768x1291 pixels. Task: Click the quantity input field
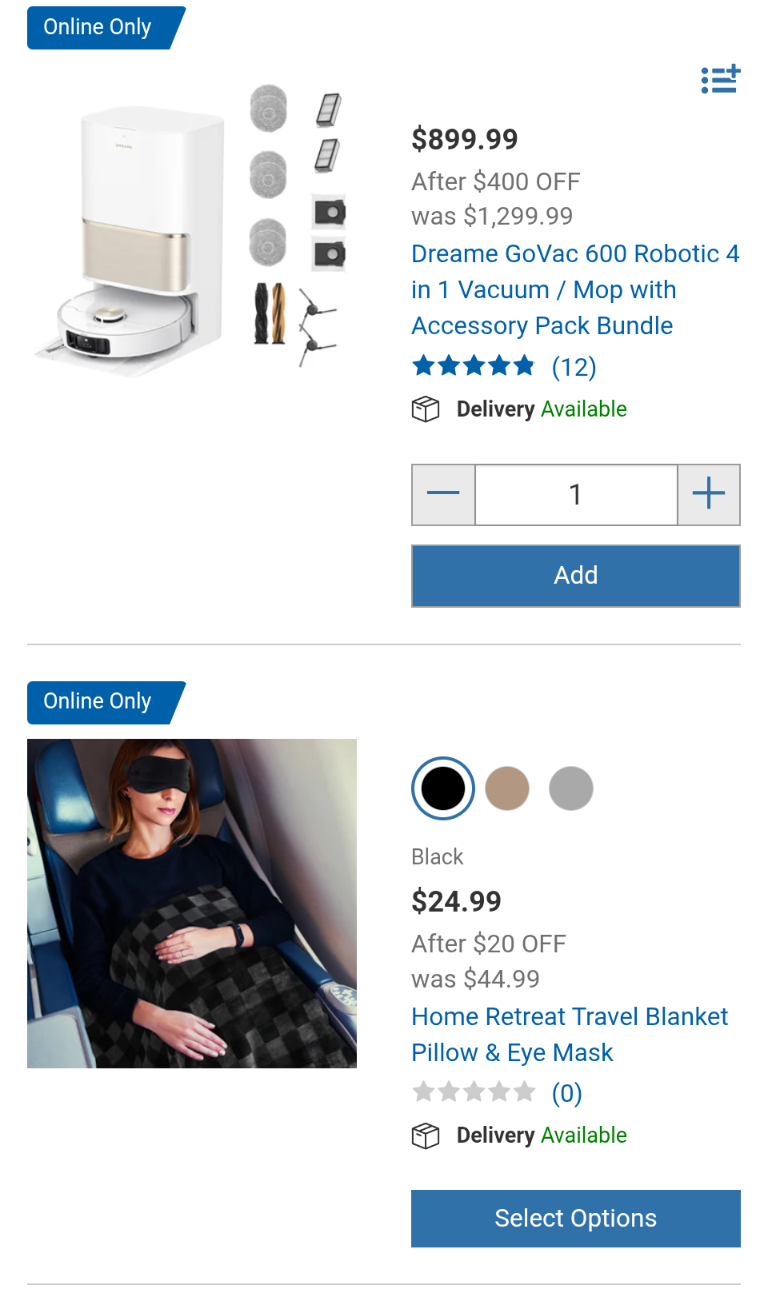(x=576, y=494)
